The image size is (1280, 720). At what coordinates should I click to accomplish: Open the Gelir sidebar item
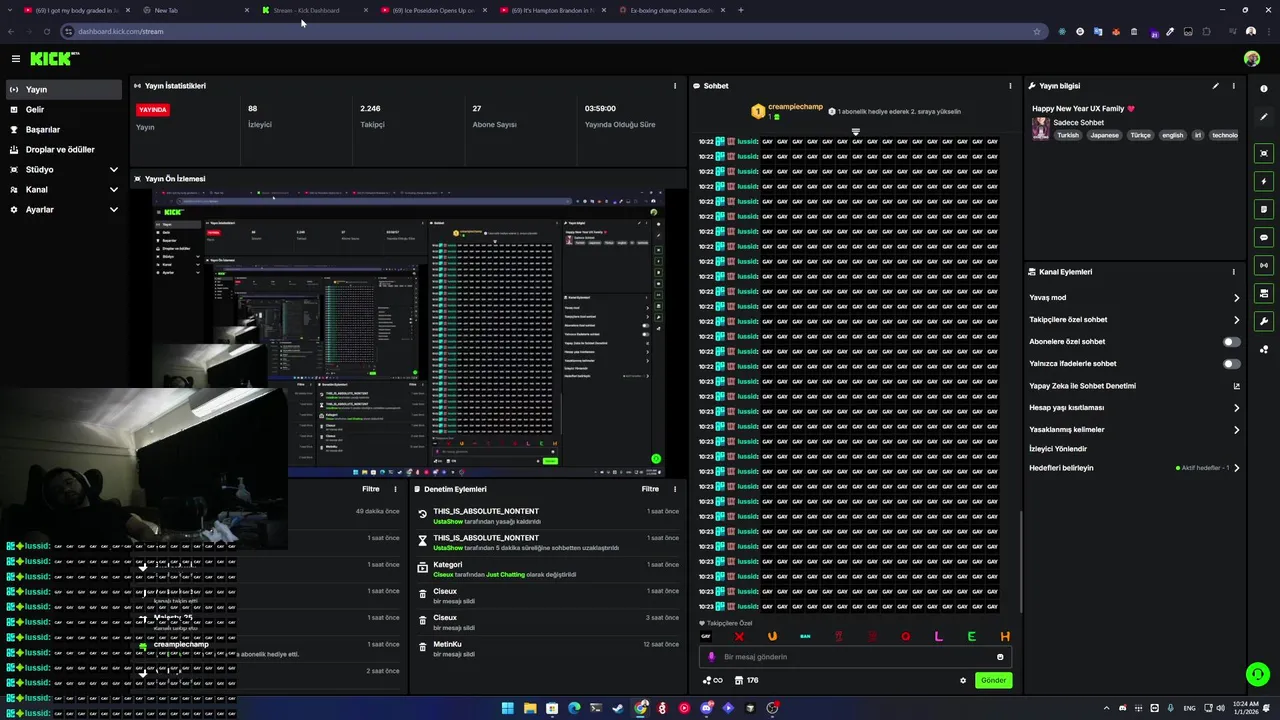point(62,110)
